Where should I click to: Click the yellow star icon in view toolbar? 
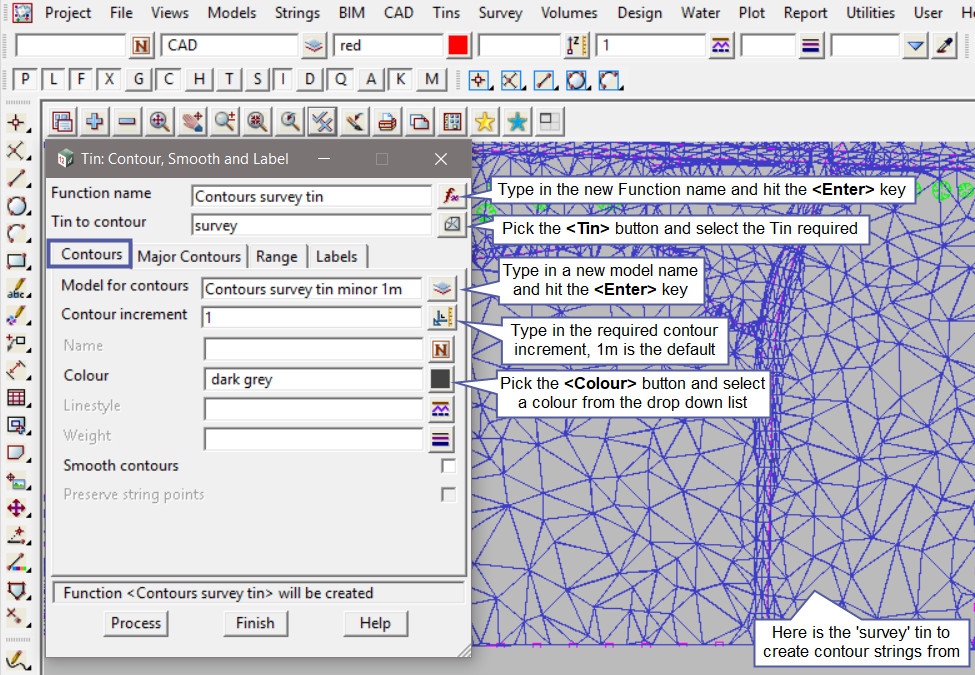point(484,121)
